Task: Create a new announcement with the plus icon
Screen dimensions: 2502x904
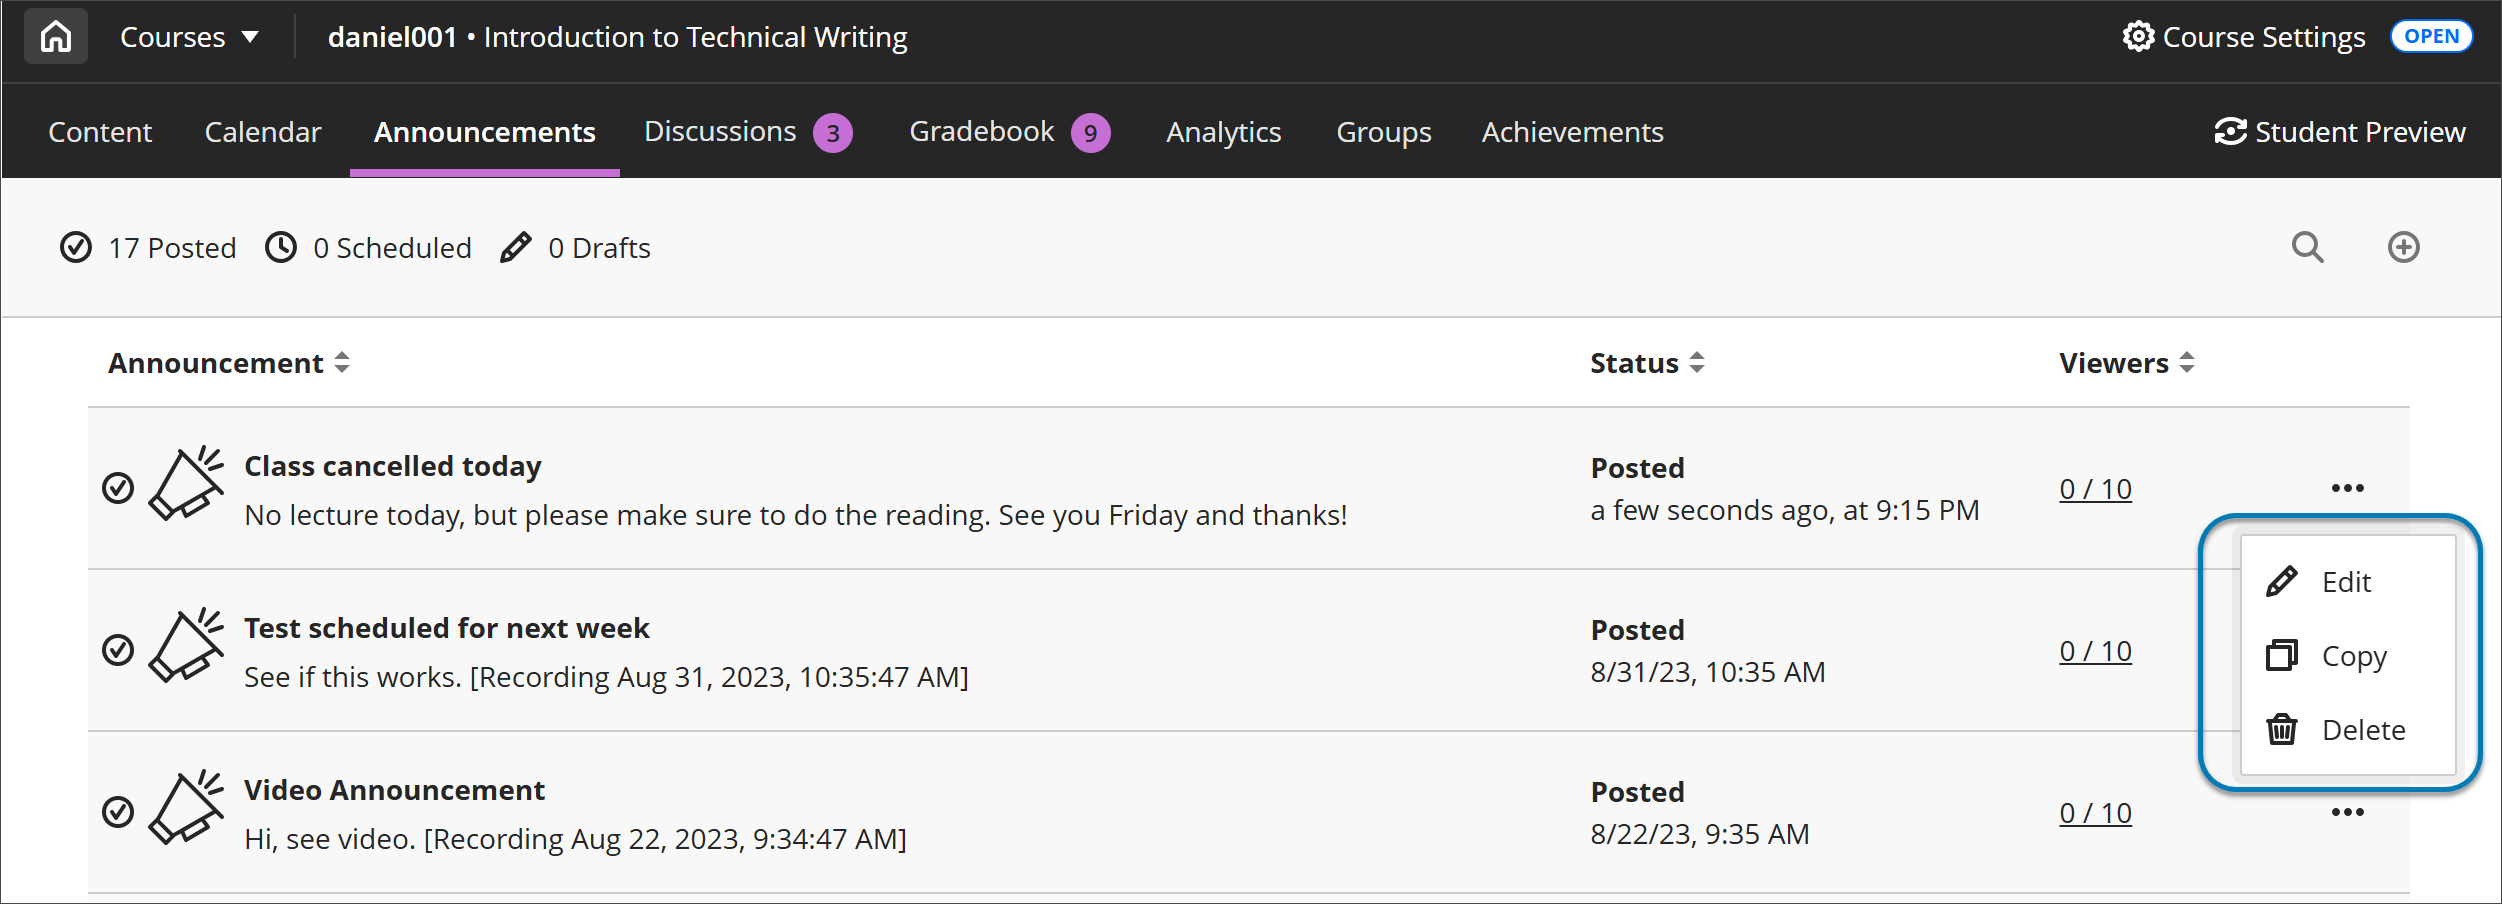Action: pos(2404,247)
